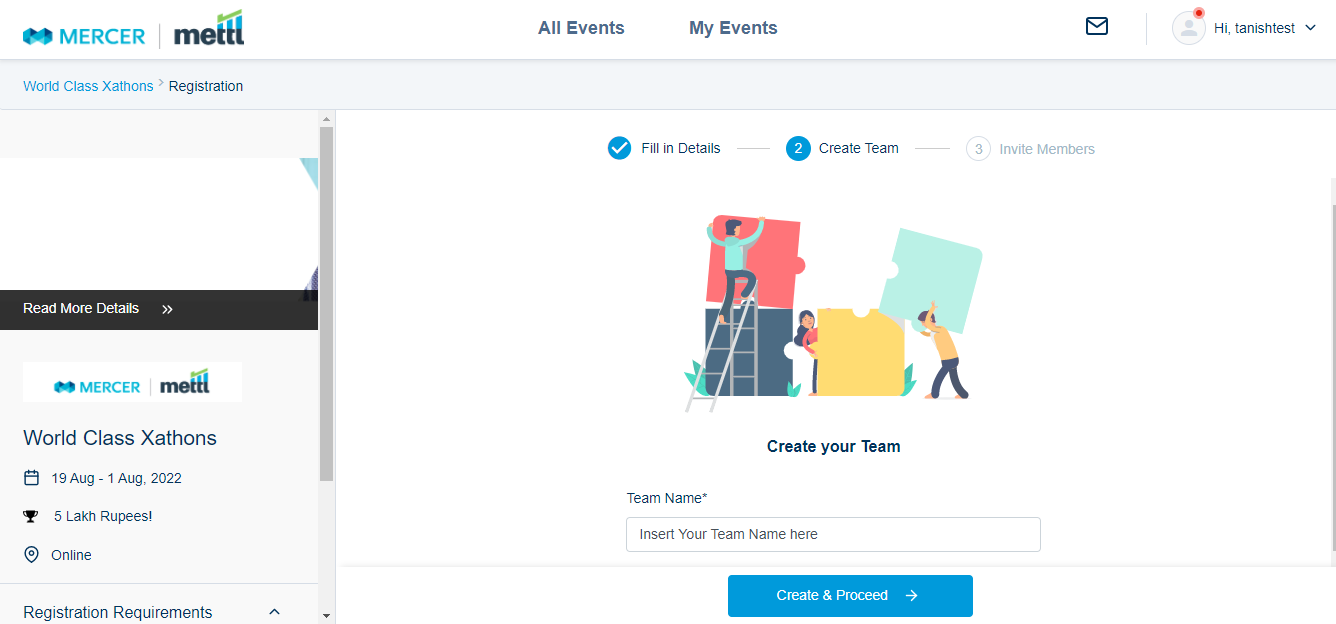1336x624 pixels.
Task: Click the calendar icon beside event dates
Action: [31, 478]
